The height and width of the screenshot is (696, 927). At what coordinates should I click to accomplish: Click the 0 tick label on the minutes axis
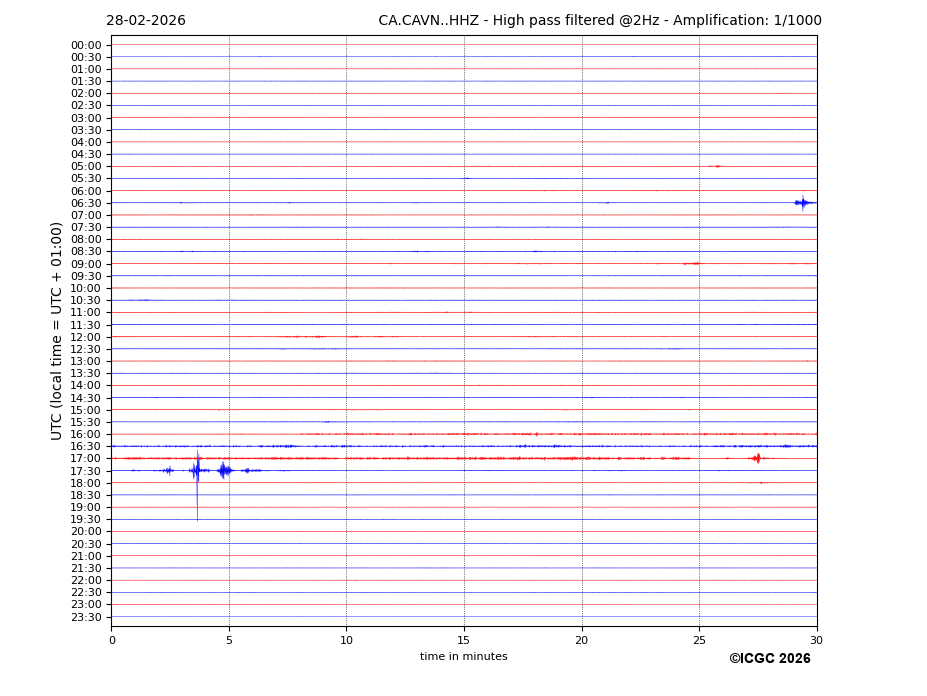pos(112,640)
